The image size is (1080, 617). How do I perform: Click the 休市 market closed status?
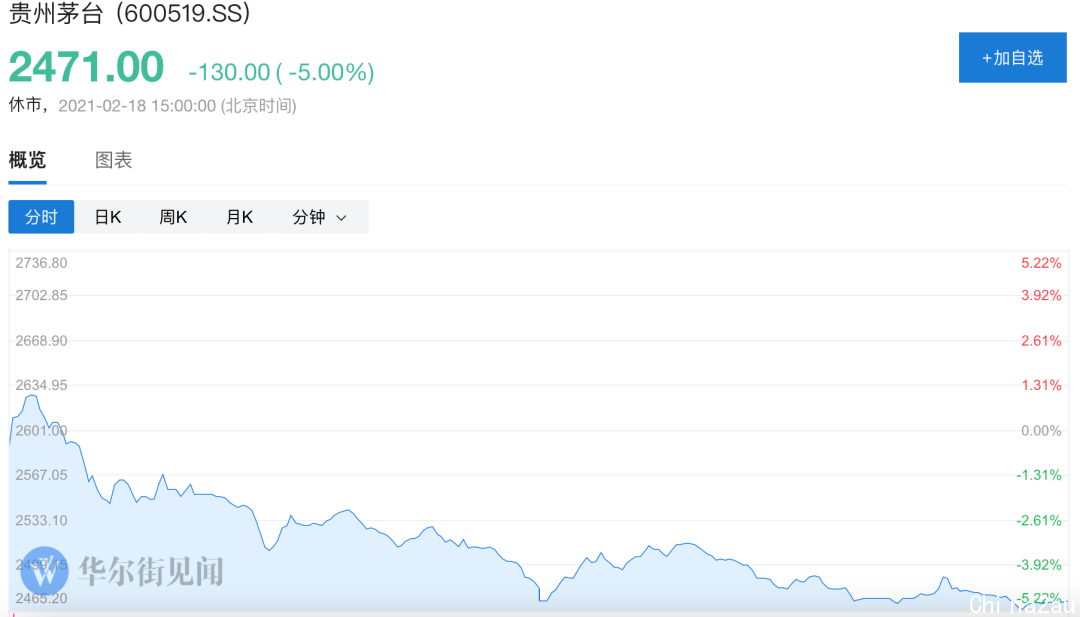[x=25, y=105]
